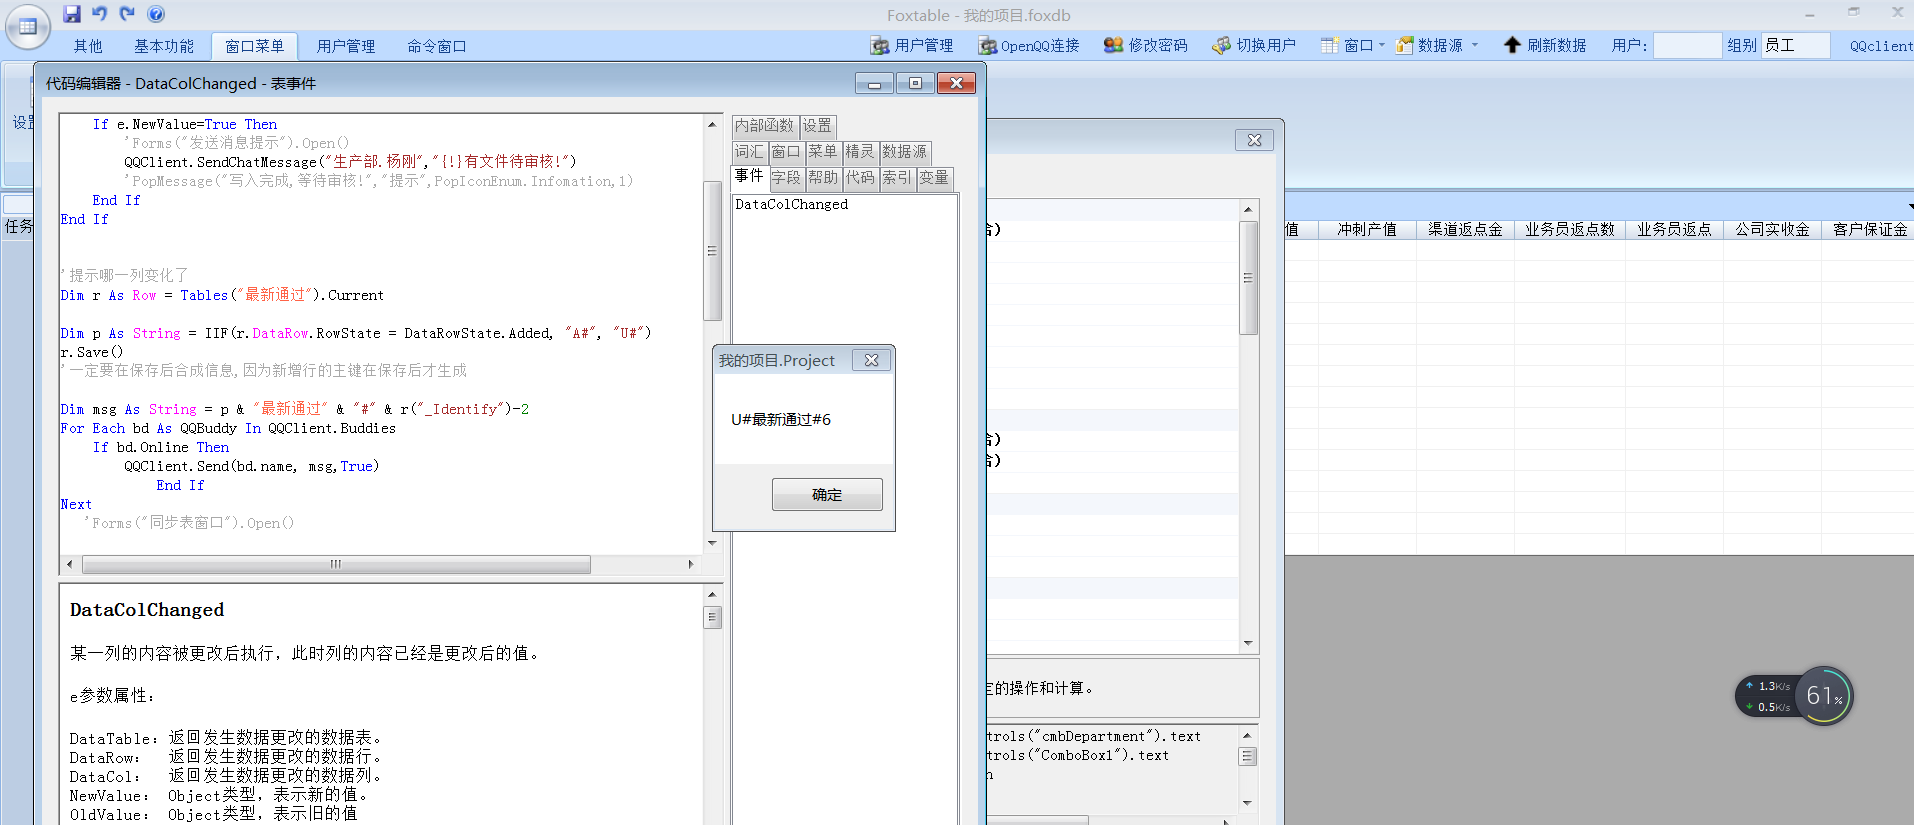Screen dimensions: 1914x825
Task: Click background window scroll down arrow
Action: click(x=1248, y=643)
